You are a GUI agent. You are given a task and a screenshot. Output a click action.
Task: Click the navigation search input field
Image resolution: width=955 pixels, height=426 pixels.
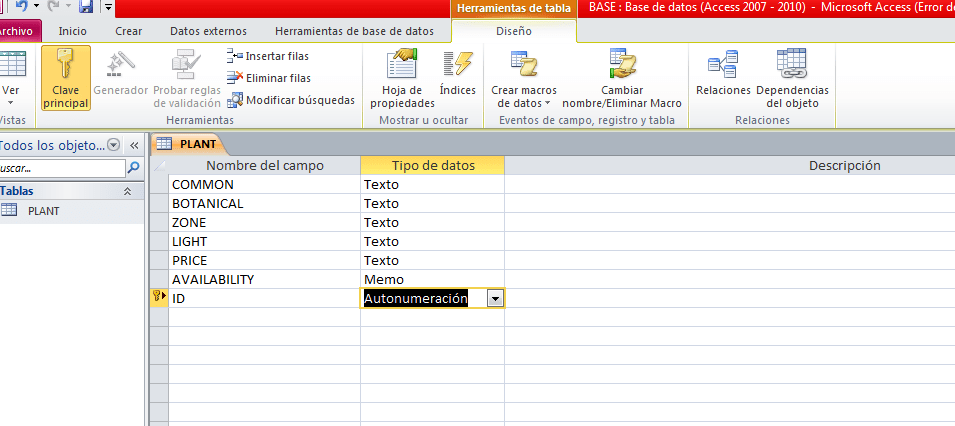(x=60, y=168)
